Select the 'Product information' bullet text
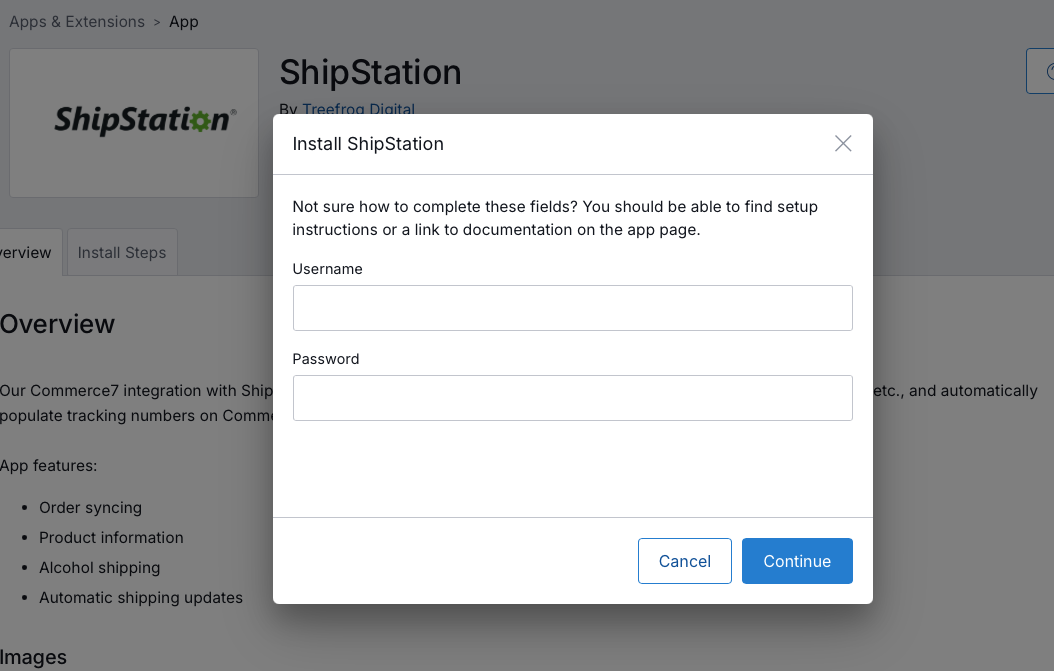Viewport: 1054px width, 671px height. [x=111, y=537]
